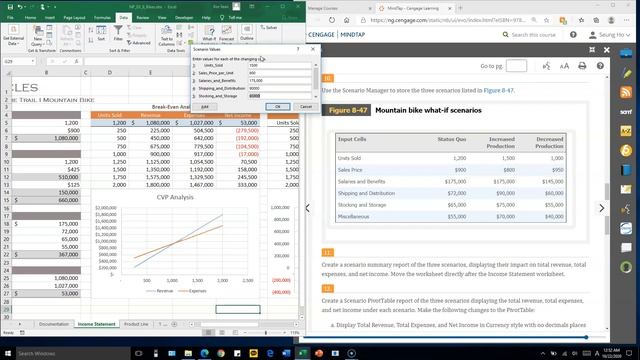
Task: Click the orange RSS feed icon in the sidebar
Action: (626, 92)
